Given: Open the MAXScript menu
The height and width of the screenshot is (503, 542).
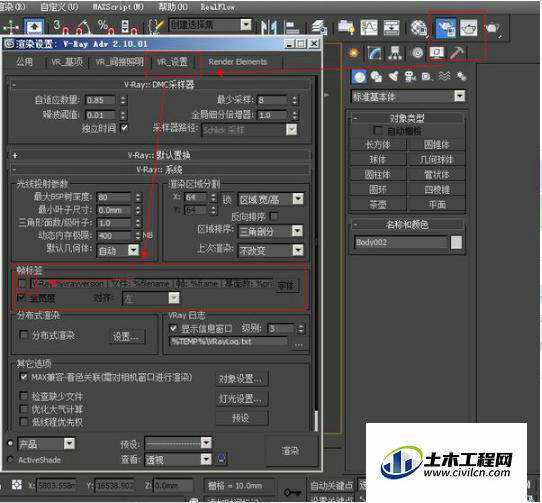Looking at the screenshot, I should [x=118, y=7].
